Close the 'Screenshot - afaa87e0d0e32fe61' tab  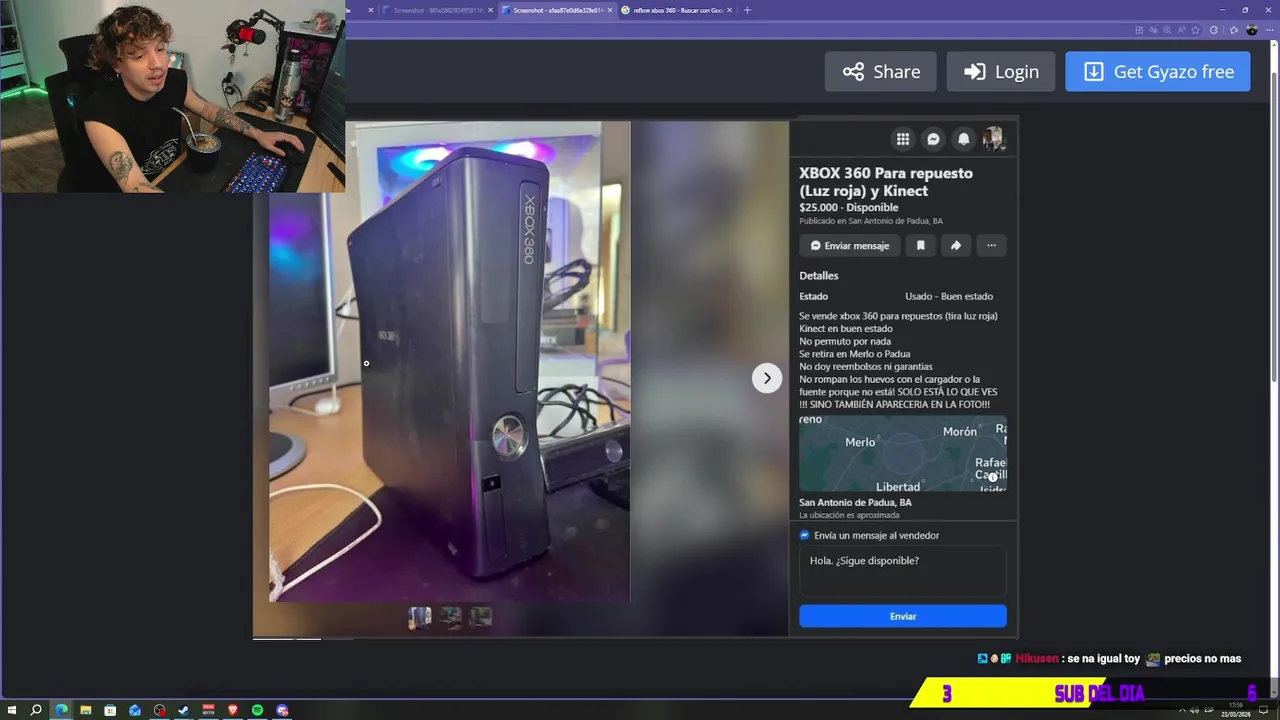609,10
